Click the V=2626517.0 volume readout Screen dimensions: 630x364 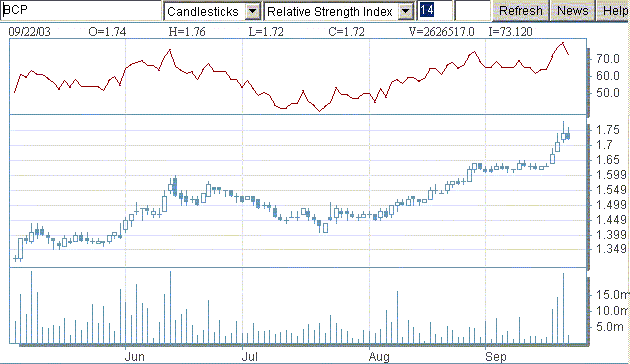pos(442,31)
